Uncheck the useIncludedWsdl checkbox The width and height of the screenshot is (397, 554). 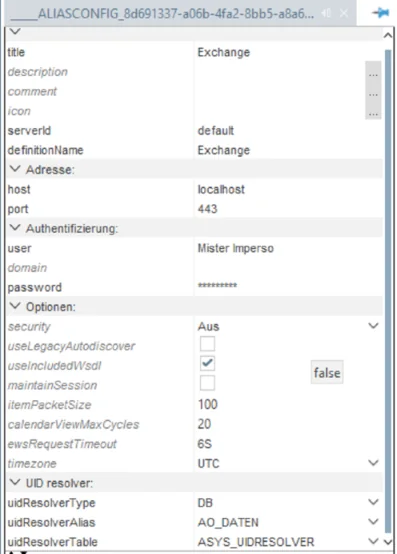[x=207, y=363]
